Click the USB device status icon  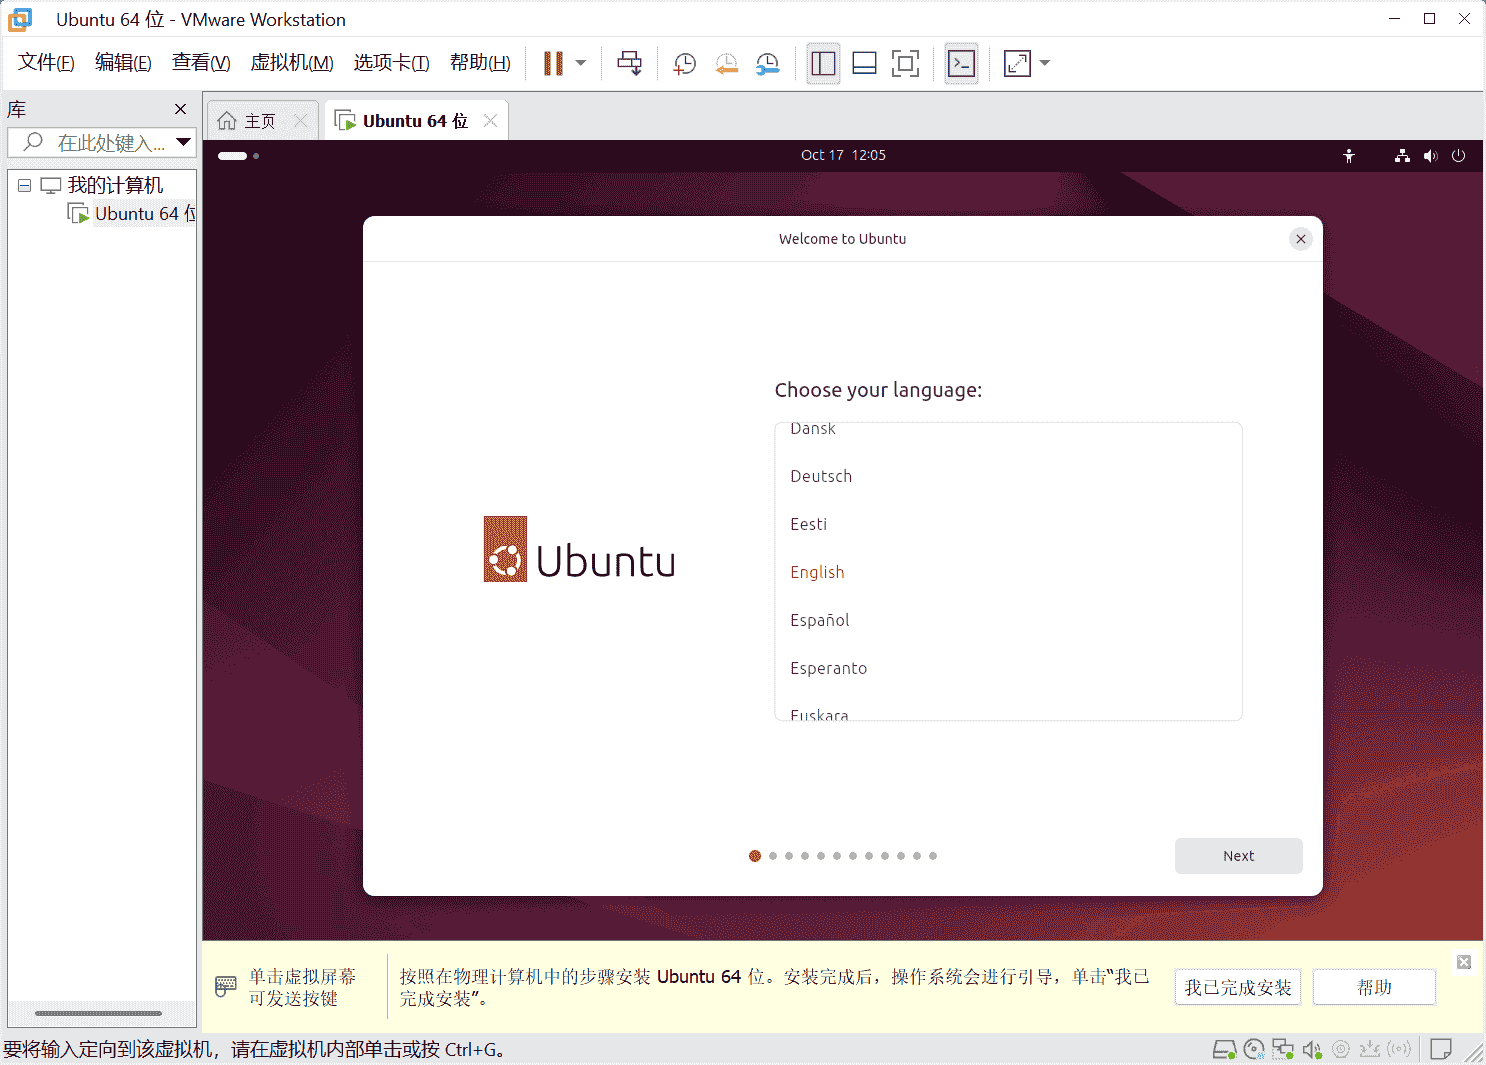click(x=1370, y=1049)
